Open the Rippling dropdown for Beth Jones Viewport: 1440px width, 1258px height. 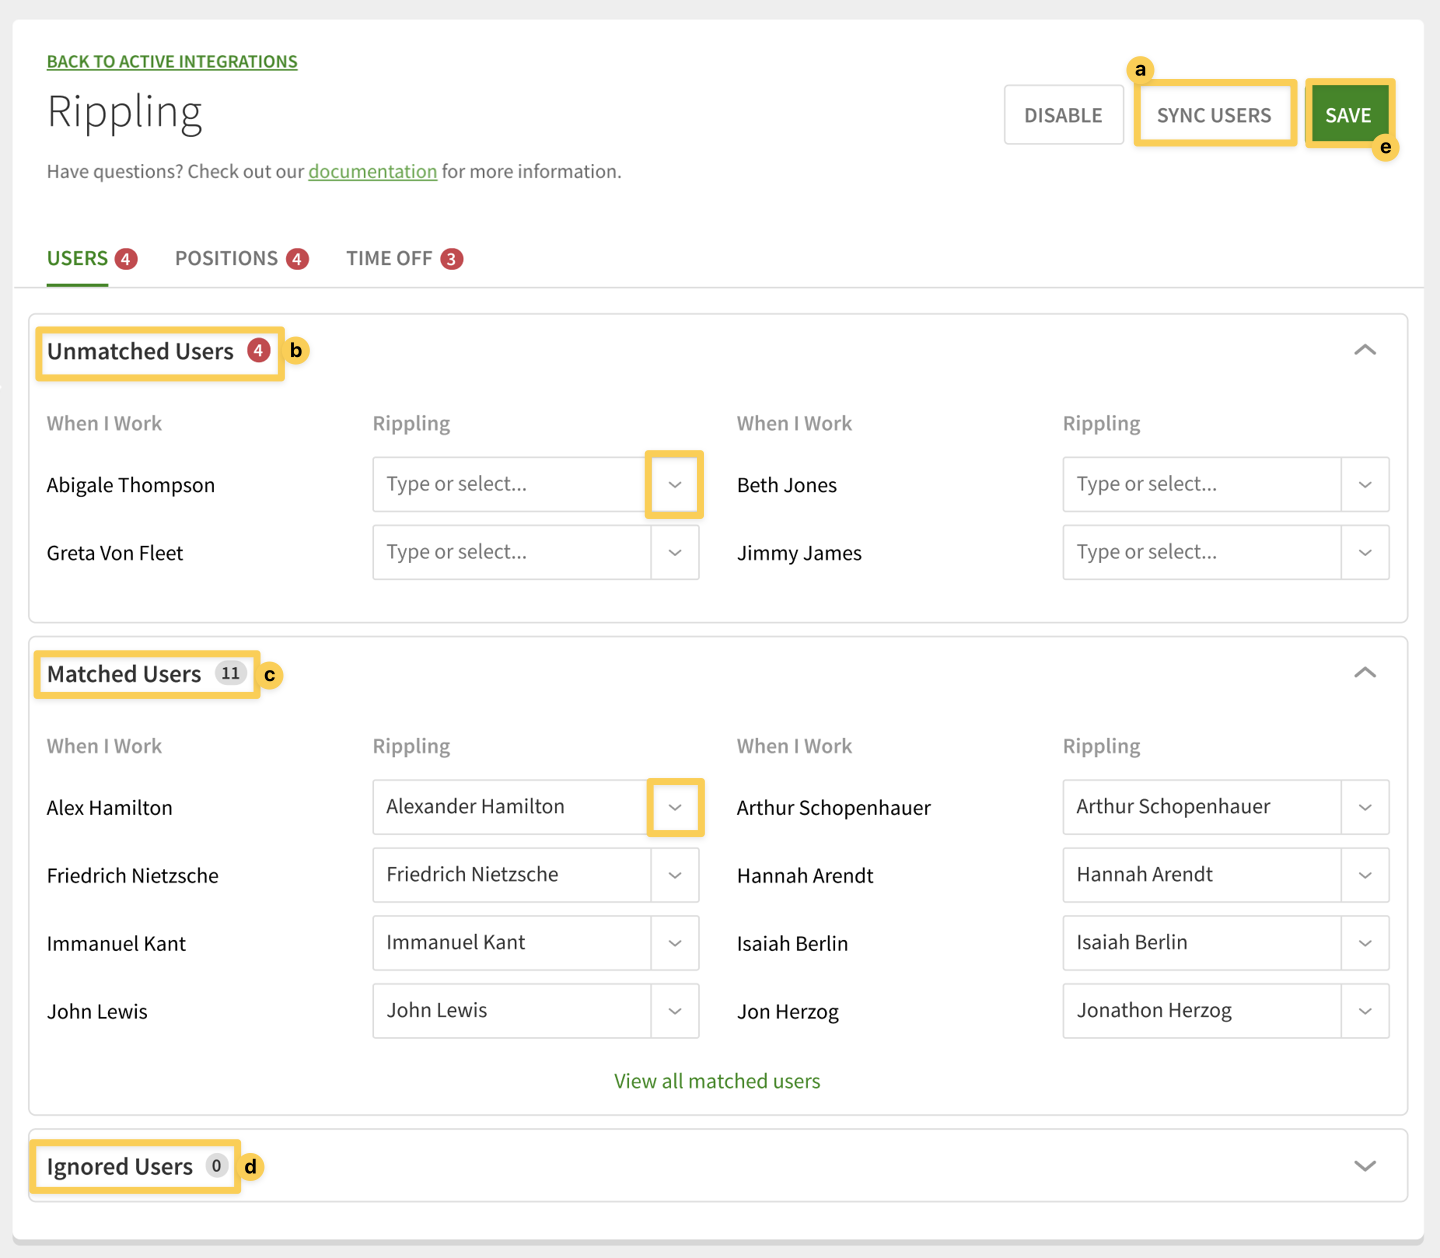1365,484
